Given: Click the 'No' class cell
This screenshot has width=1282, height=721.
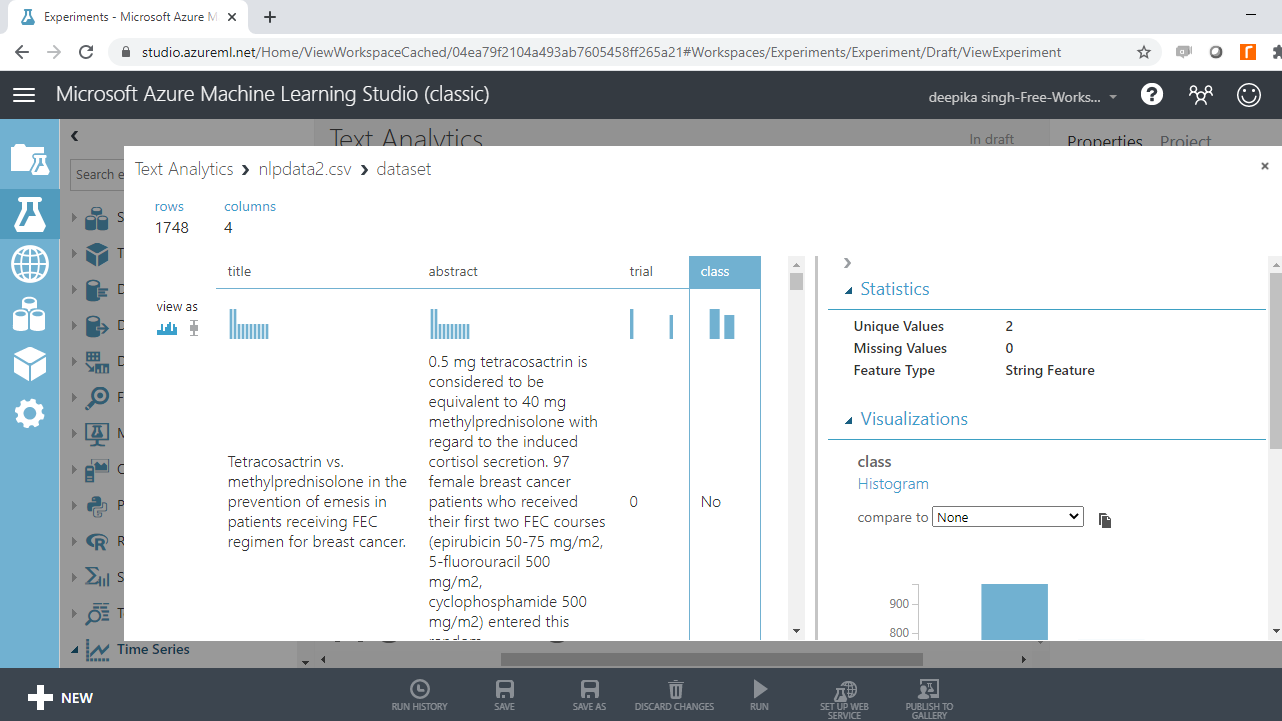Looking at the screenshot, I should [x=711, y=502].
